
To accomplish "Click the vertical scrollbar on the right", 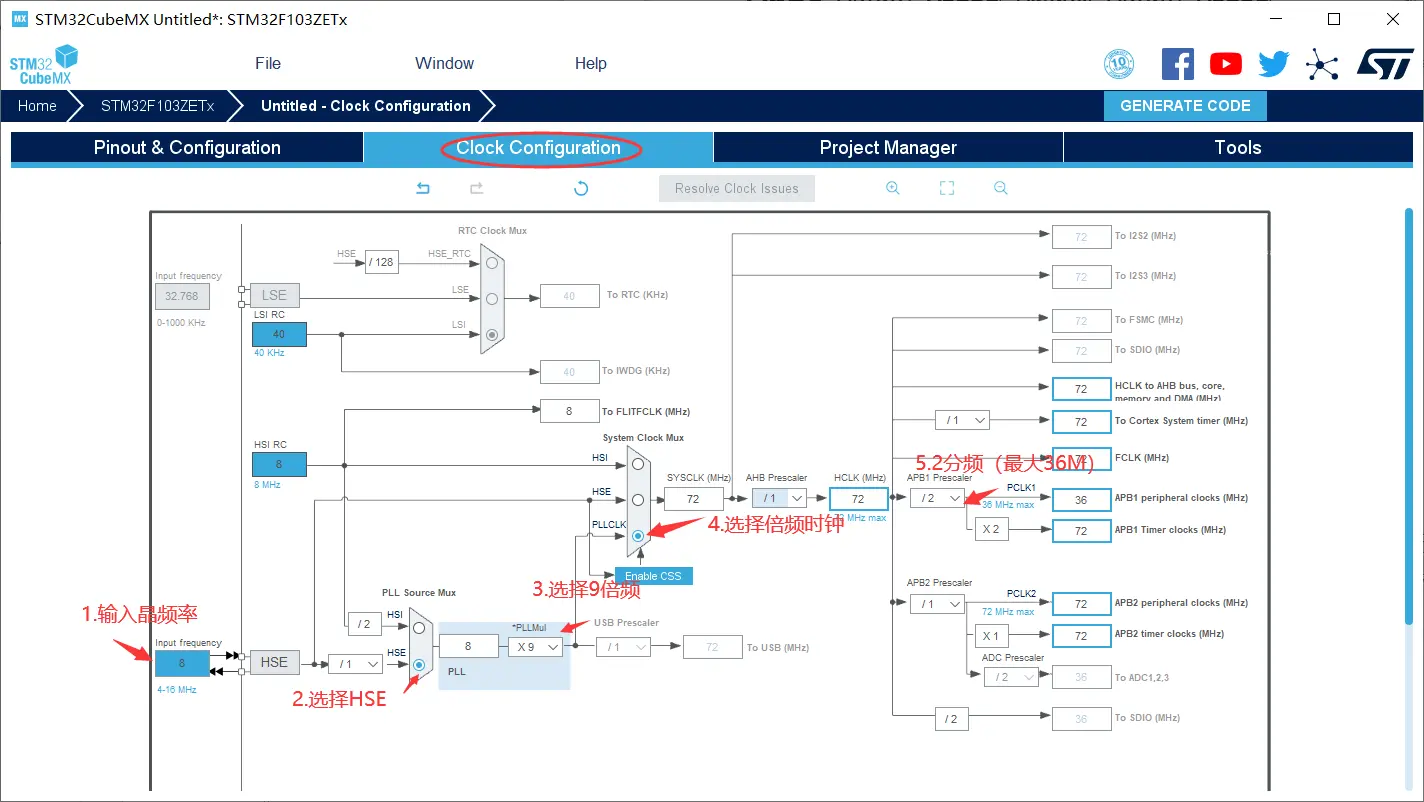I will pyautogui.click(x=1409, y=415).
